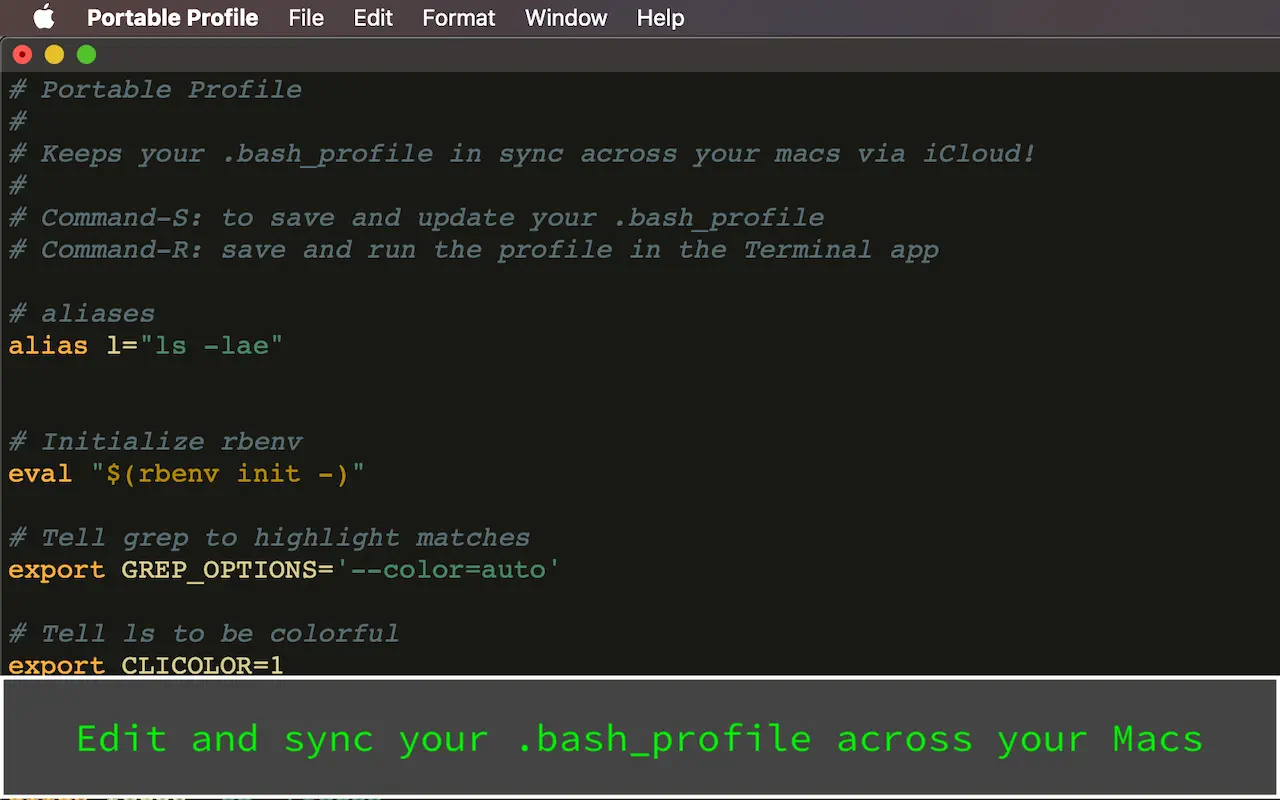Place cursor in the alias l line

tap(145, 345)
